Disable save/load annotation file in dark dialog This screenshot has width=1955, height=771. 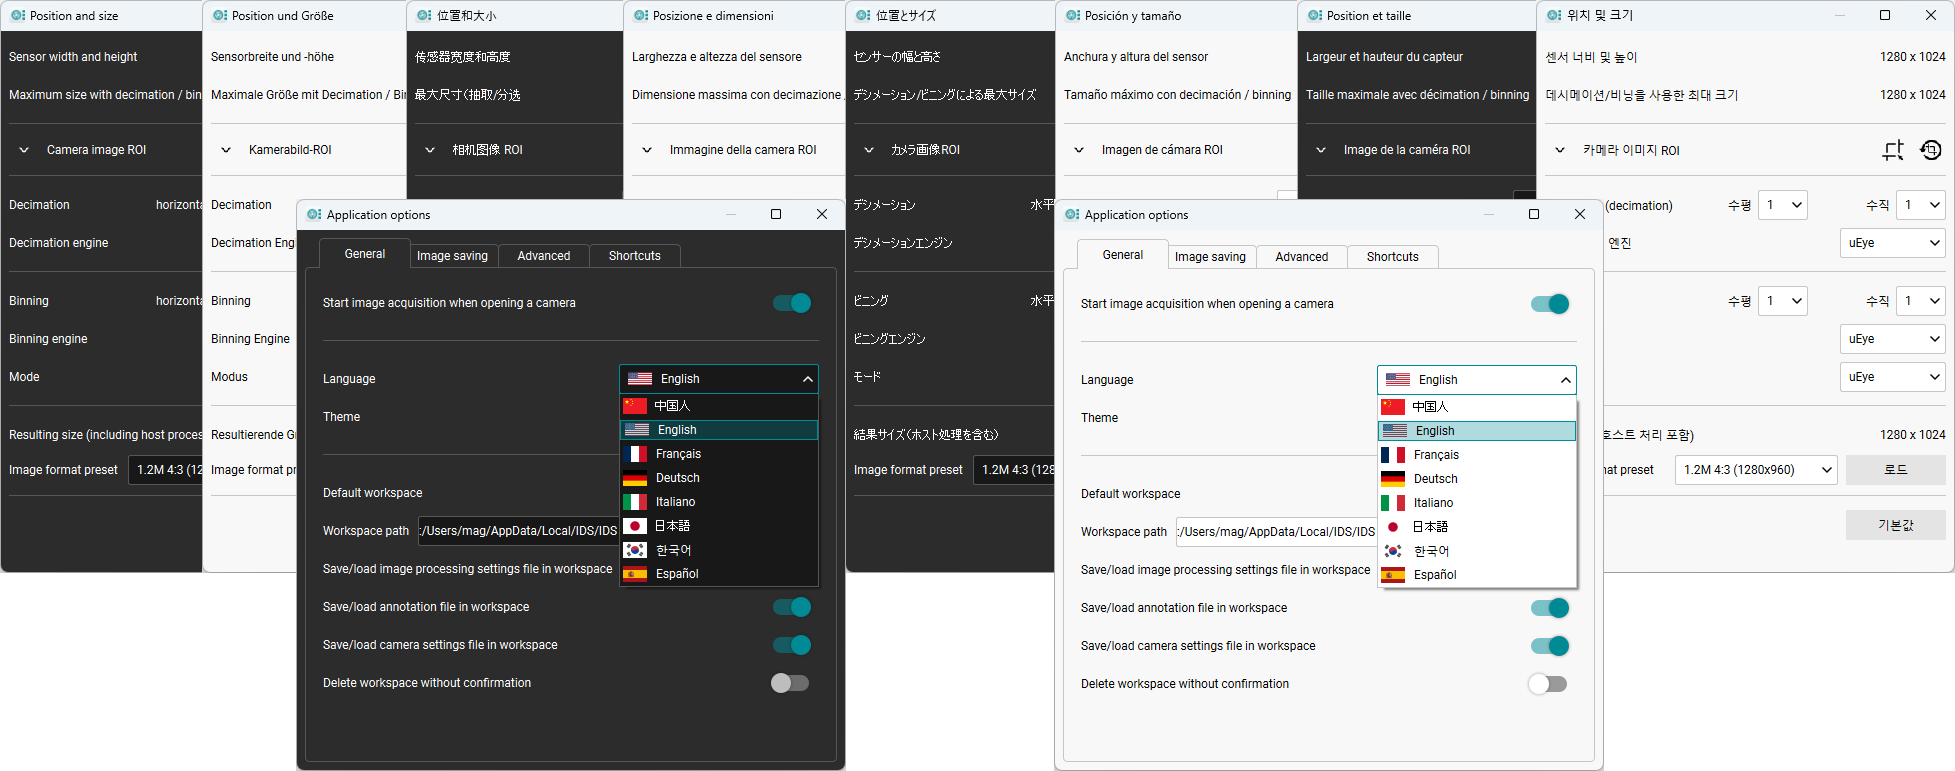coord(792,607)
